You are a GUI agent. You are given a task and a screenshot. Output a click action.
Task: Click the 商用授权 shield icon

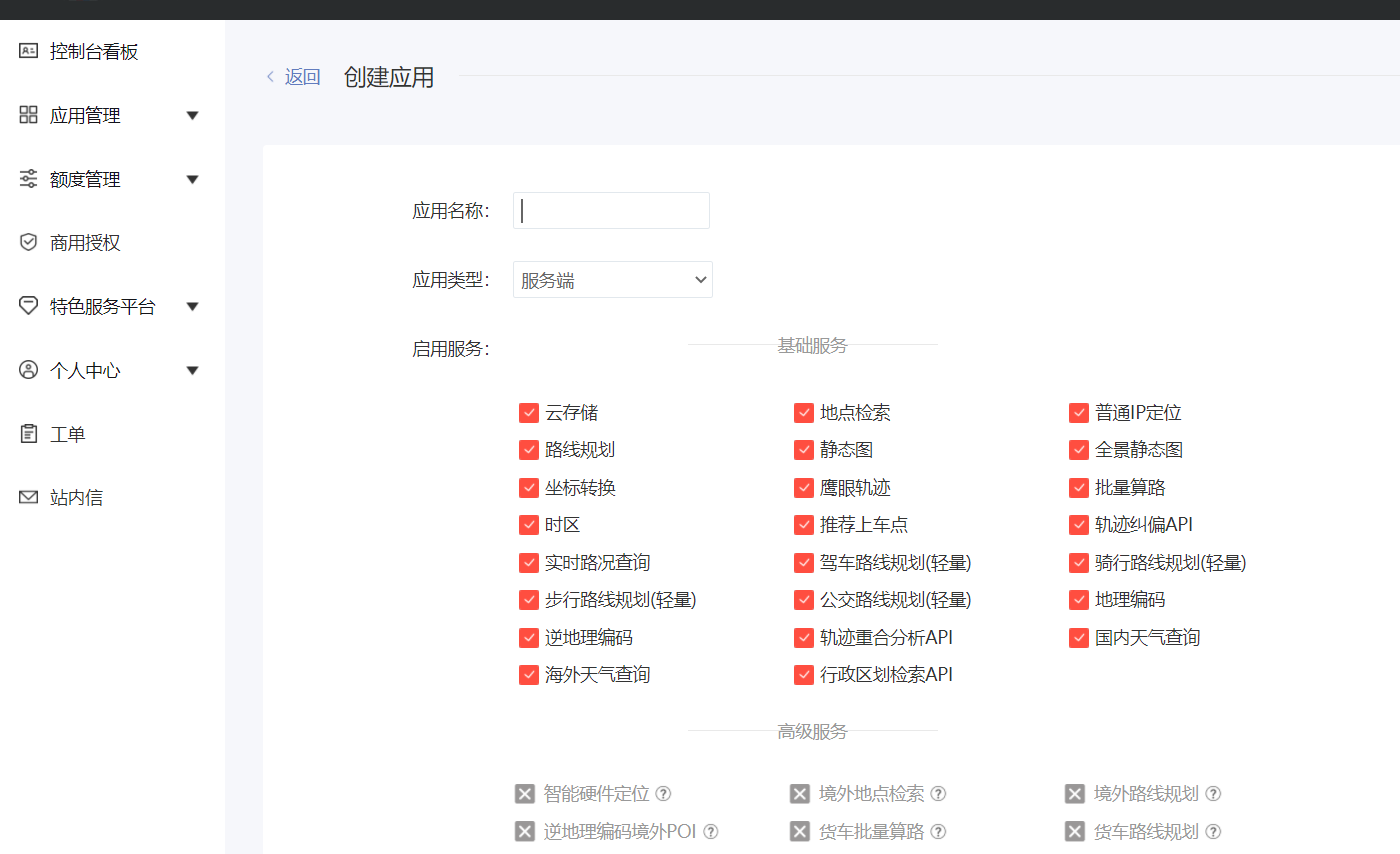pyautogui.click(x=28, y=242)
